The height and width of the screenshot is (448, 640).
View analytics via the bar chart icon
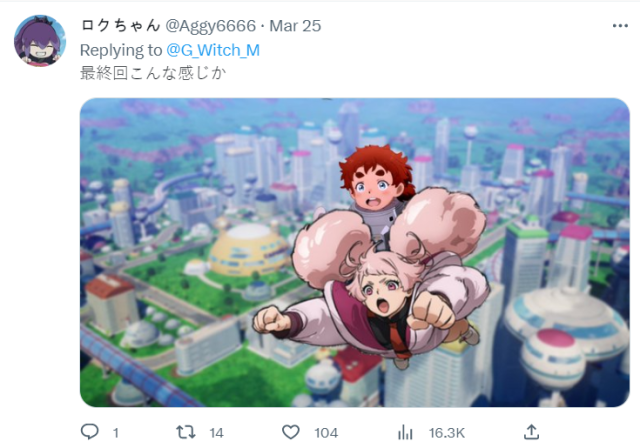coord(405,432)
